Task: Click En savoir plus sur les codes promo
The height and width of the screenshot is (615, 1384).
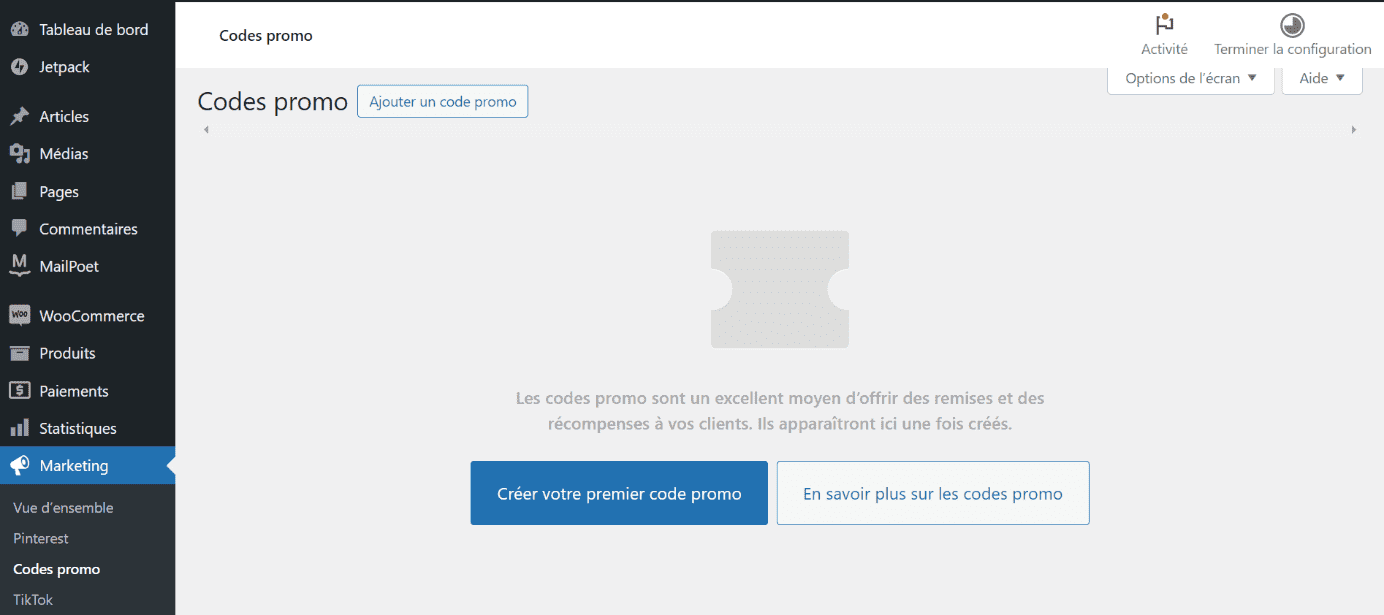Action: click(933, 493)
